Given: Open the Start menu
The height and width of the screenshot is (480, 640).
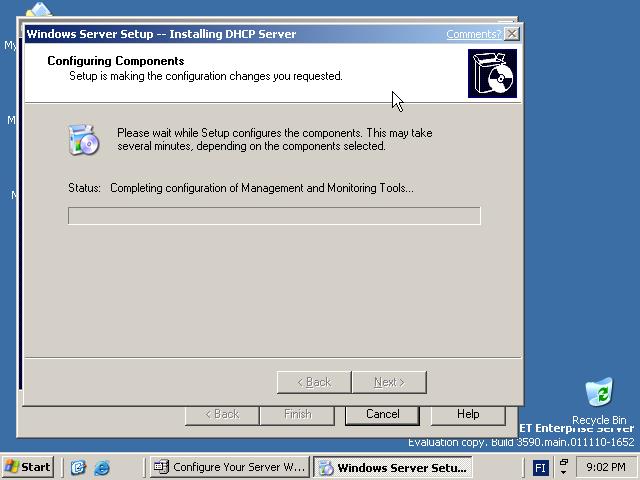Looking at the screenshot, I should [x=27, y=467].
